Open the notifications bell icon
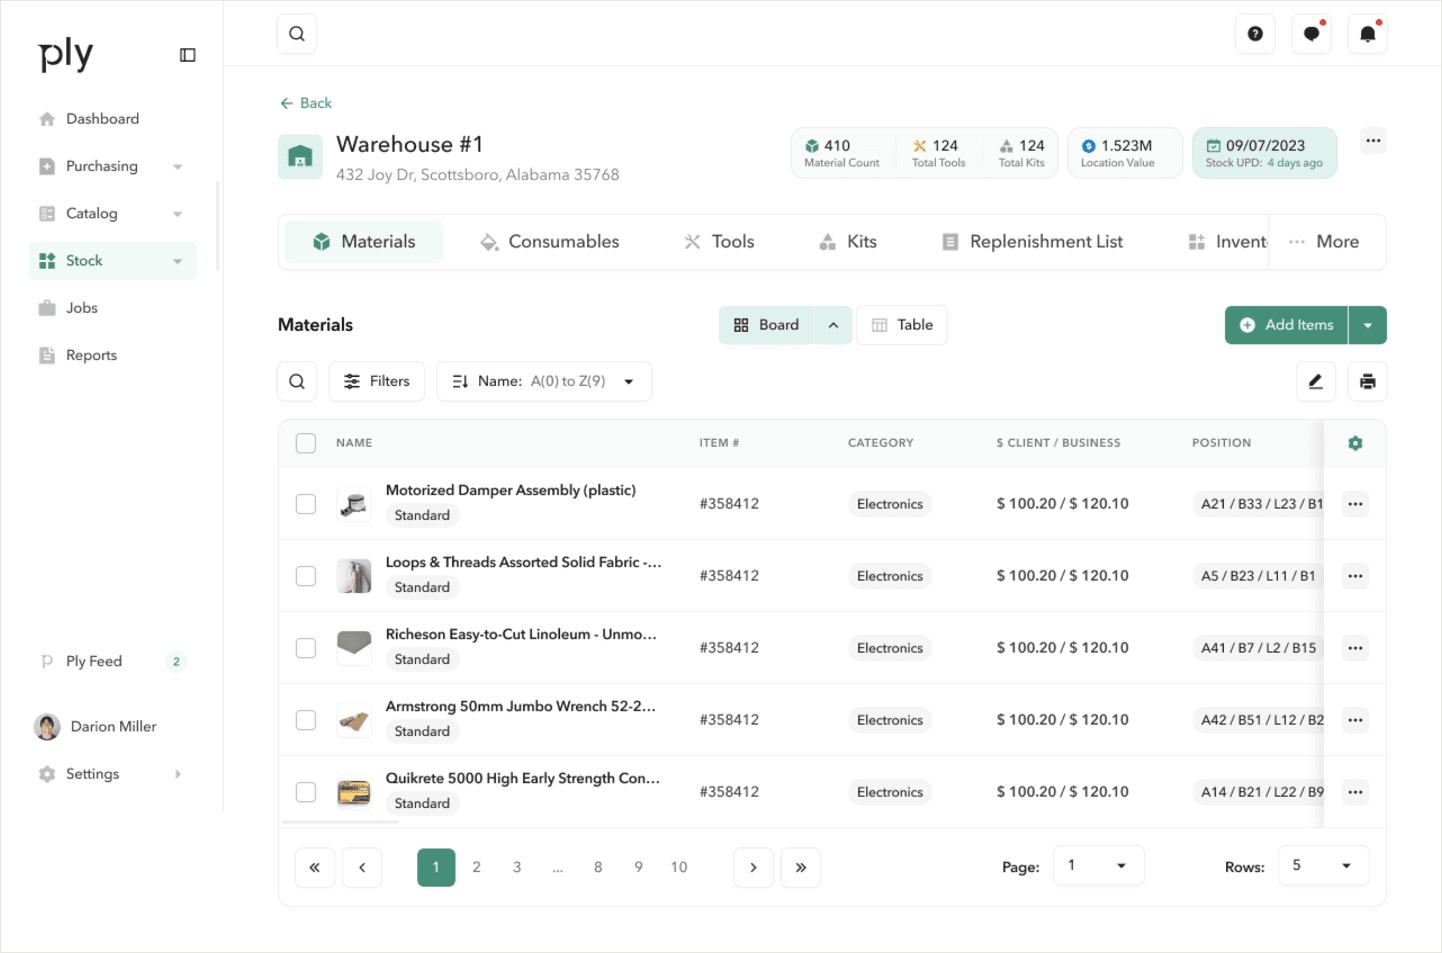 (1367, 34)
